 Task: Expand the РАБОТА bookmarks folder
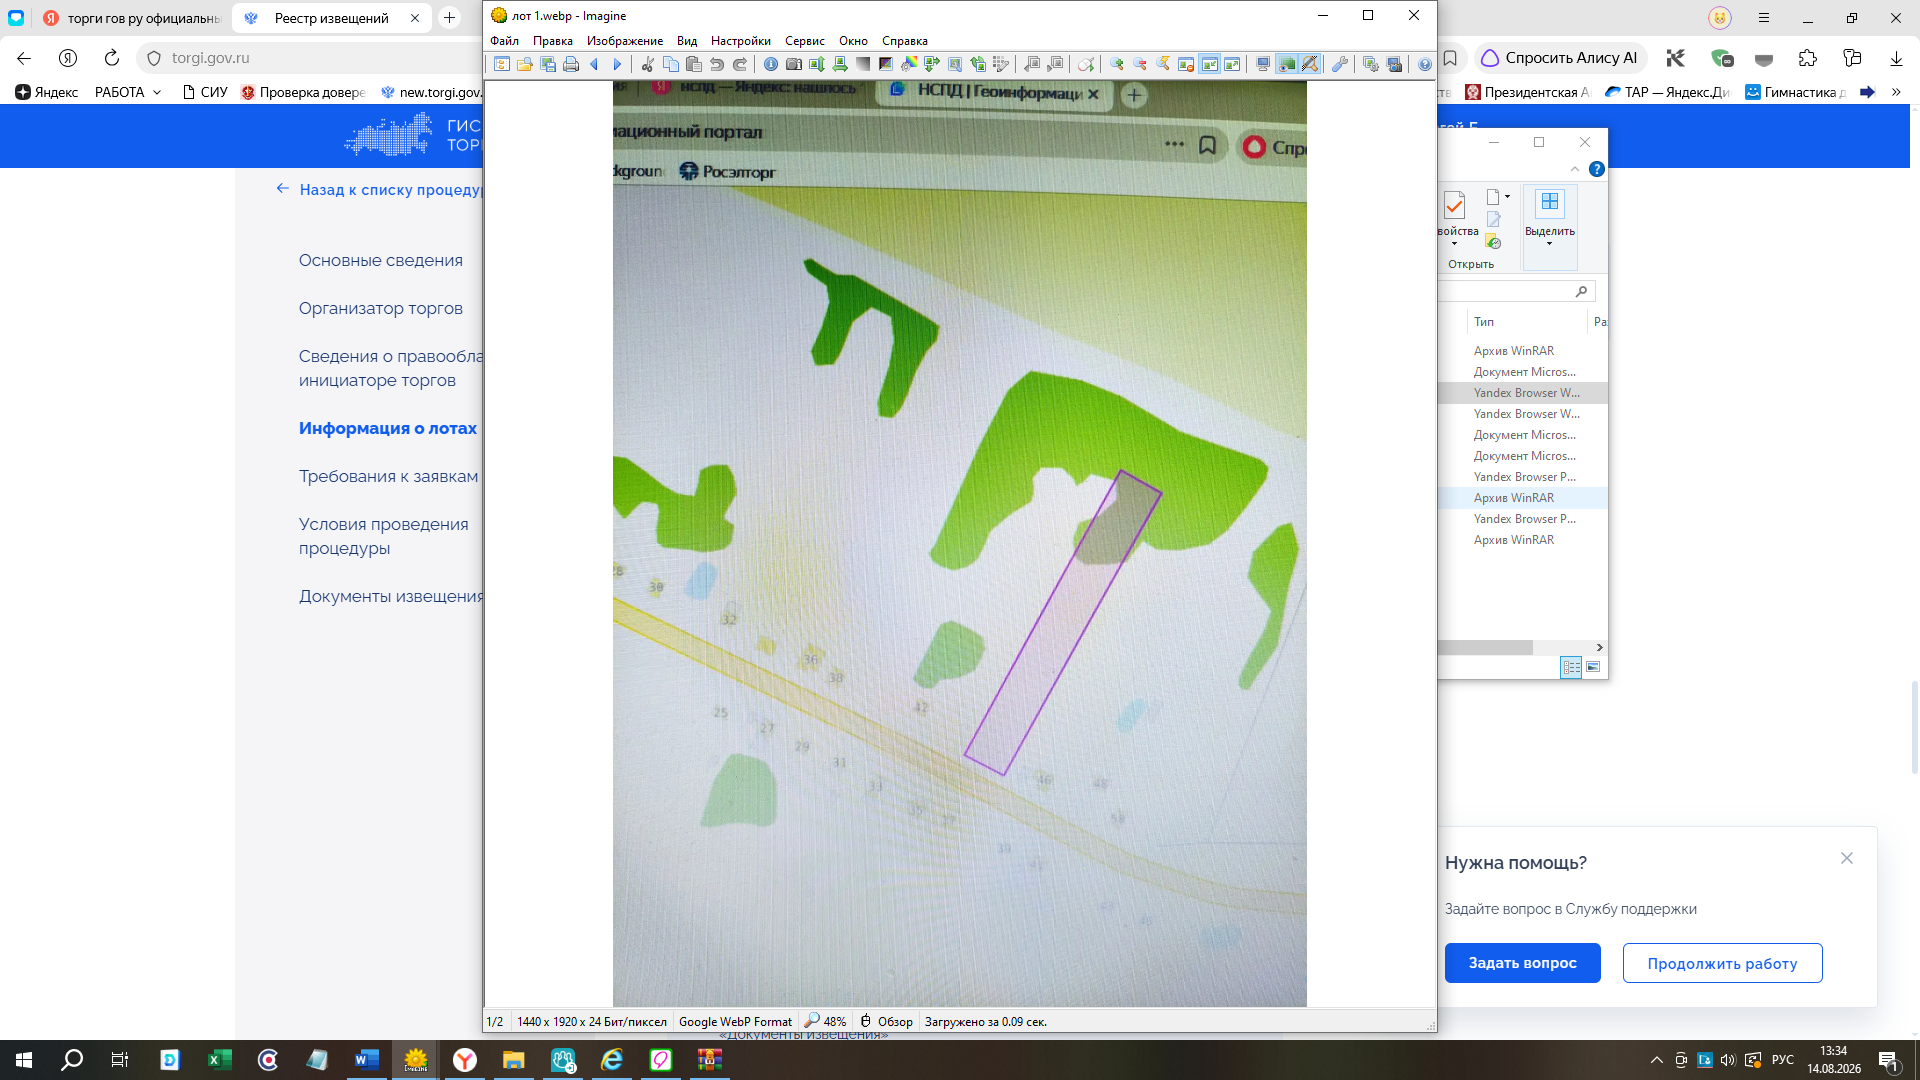128,92
